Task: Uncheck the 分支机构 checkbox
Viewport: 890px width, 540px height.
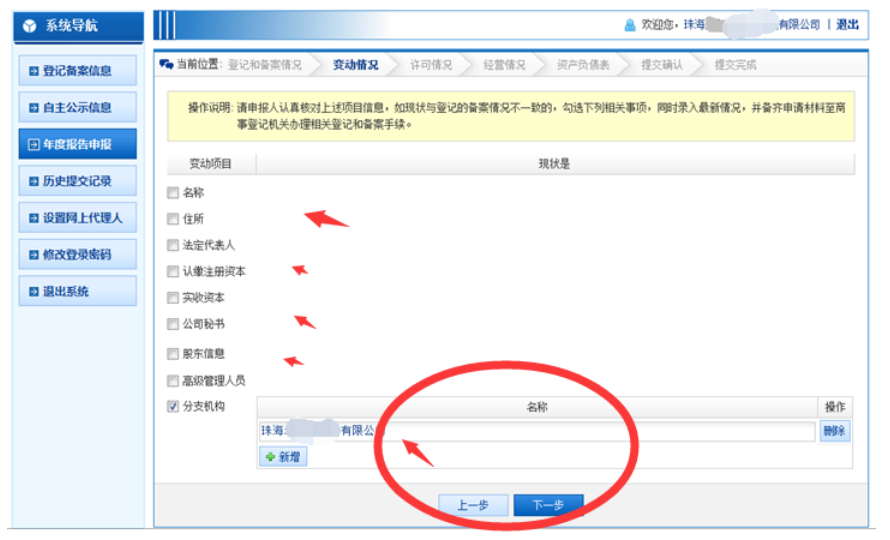Action: click(x=173, y=406)
